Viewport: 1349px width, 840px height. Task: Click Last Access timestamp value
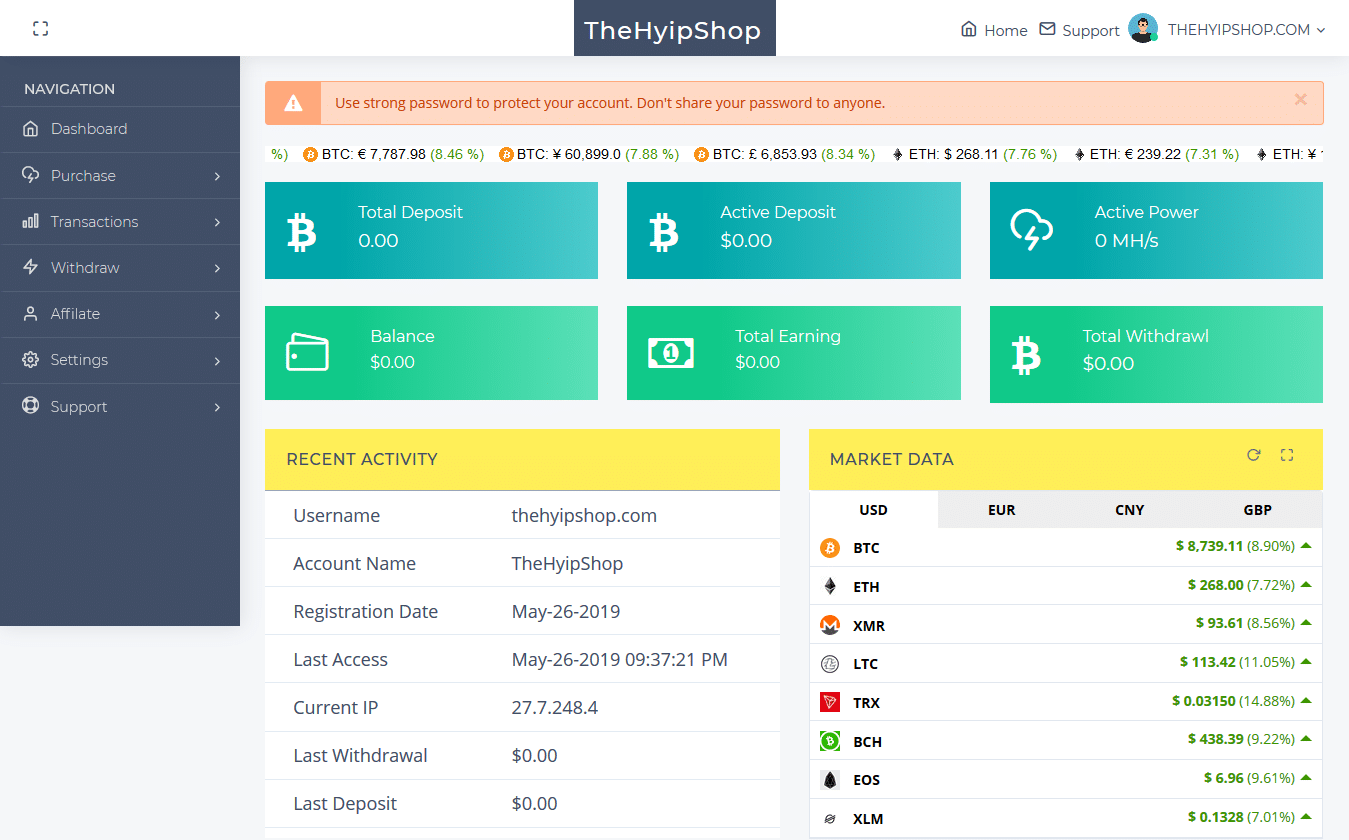pos(619,660)
